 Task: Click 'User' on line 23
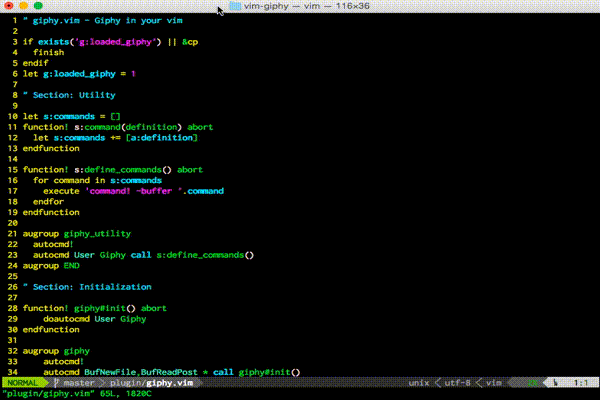84,255
